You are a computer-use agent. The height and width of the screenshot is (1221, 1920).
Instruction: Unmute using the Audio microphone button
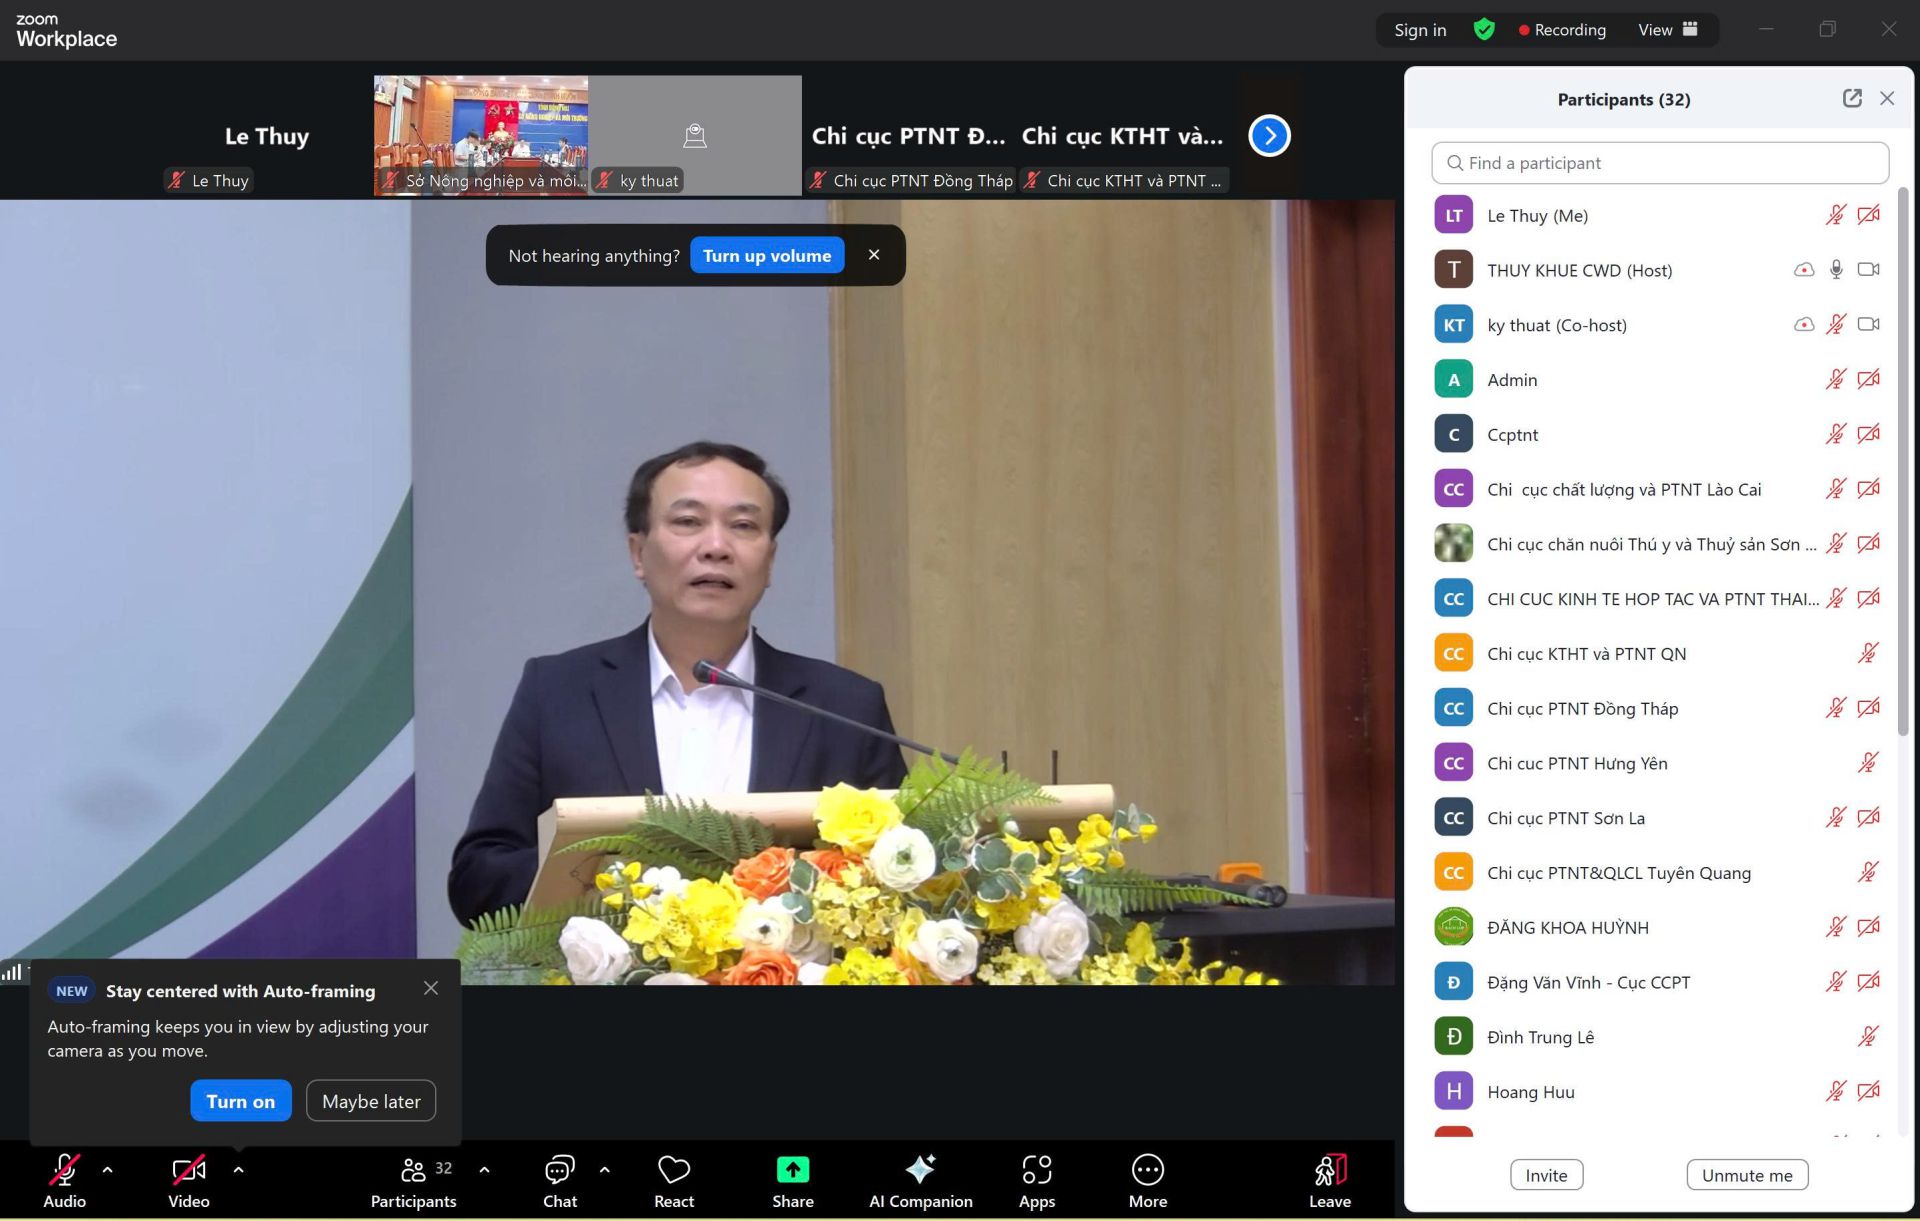click(x=64, y=1170)
